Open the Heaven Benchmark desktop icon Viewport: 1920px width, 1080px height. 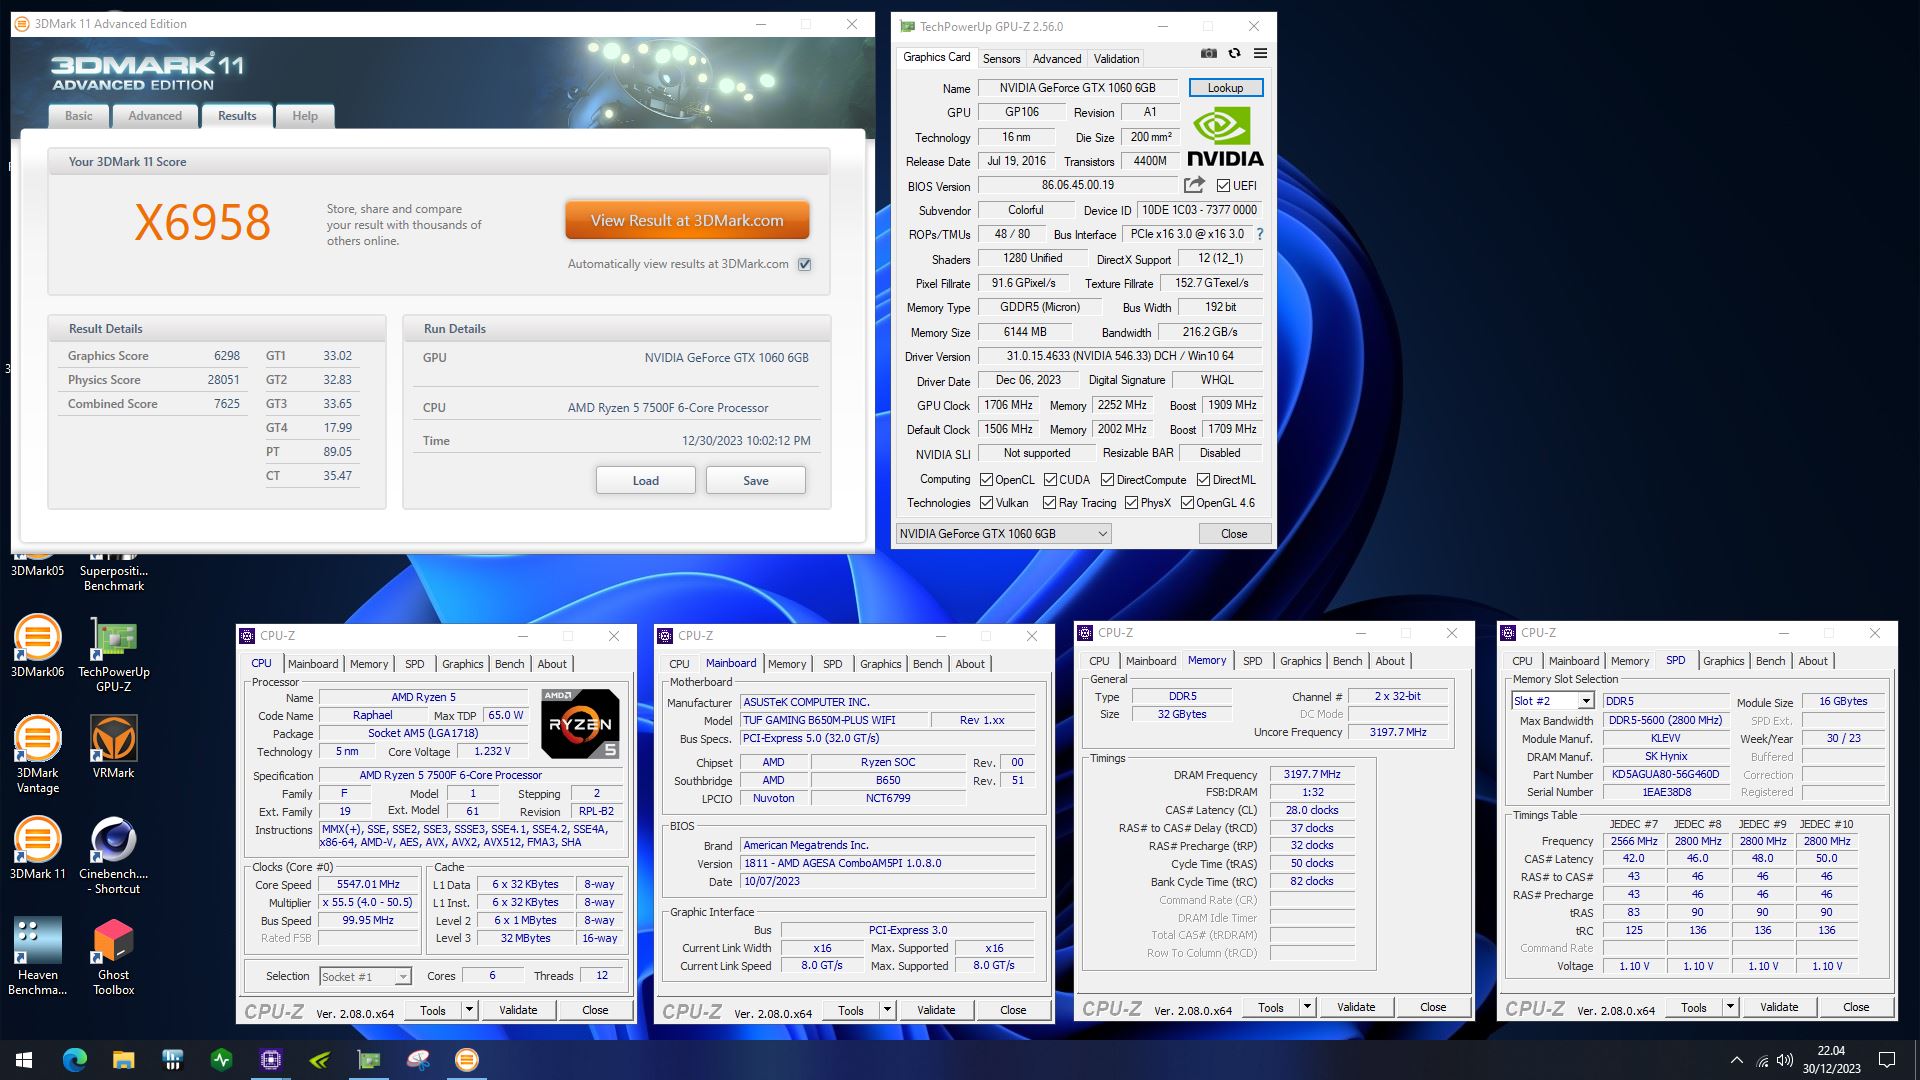37,956
